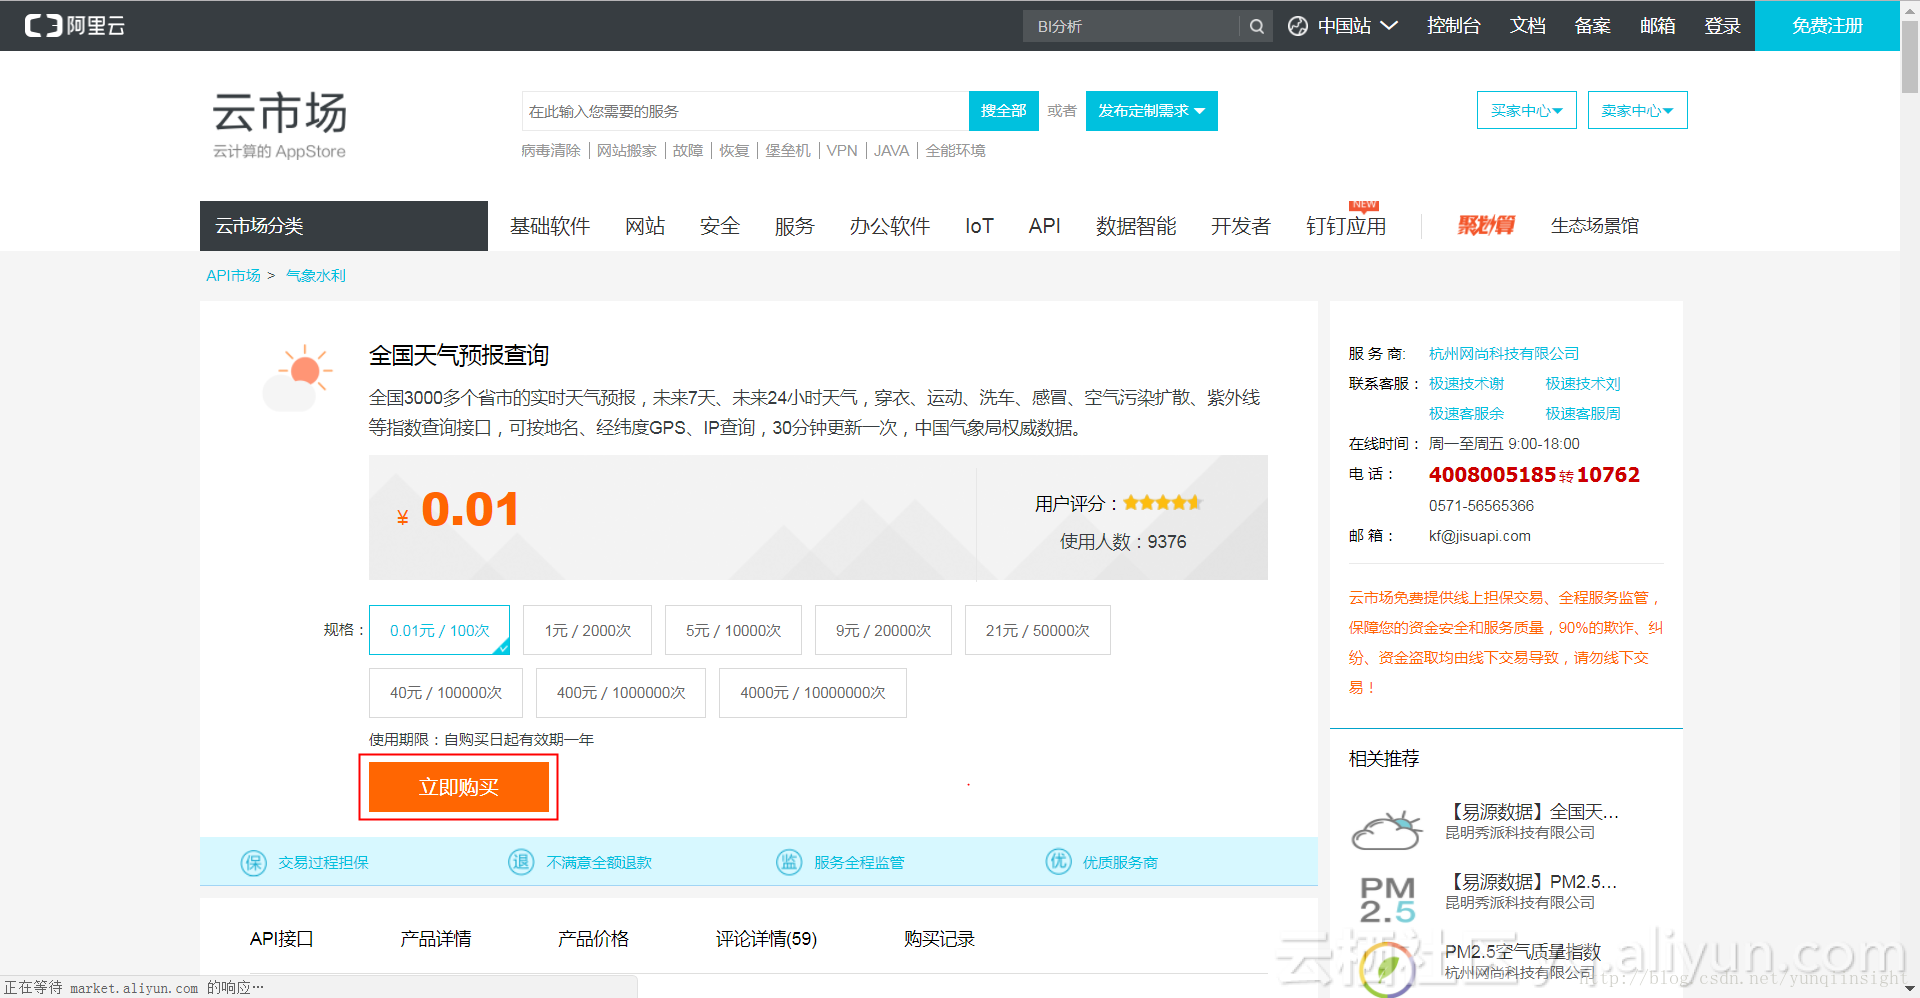Click the 监 supervision icon
1920x998 pixels.
pyautogui.click(x=789, y=862)
